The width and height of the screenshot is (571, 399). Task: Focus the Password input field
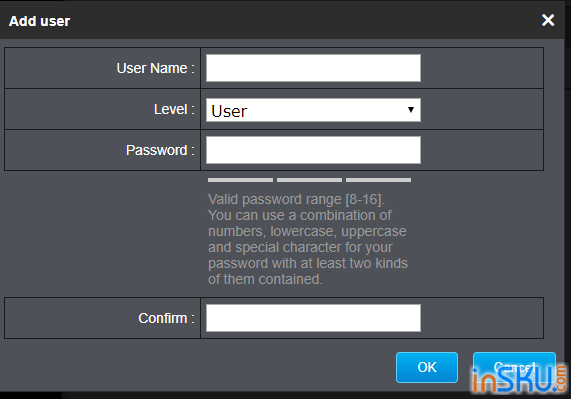[x=313, y=150]
